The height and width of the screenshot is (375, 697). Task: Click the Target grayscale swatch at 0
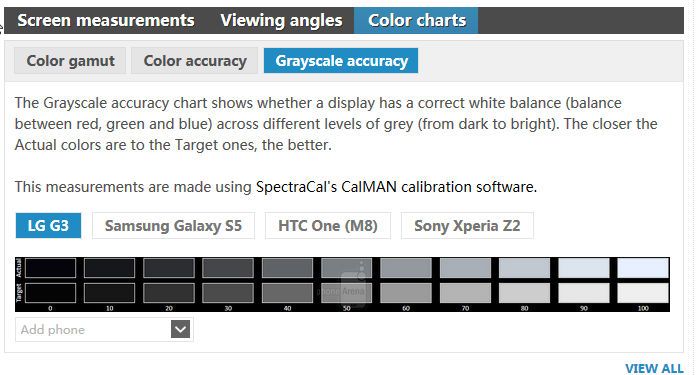[x=50, y=293]
